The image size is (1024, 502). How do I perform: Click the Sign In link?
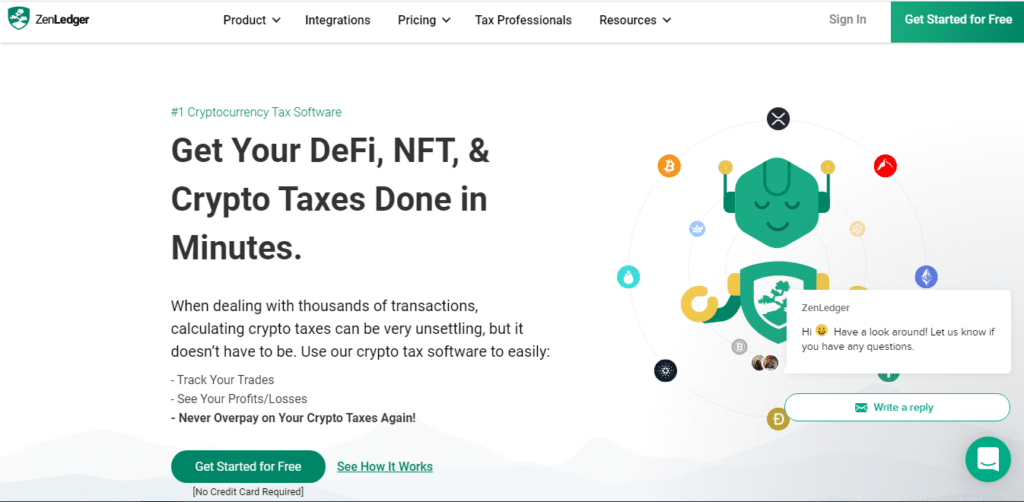(847, 20)
